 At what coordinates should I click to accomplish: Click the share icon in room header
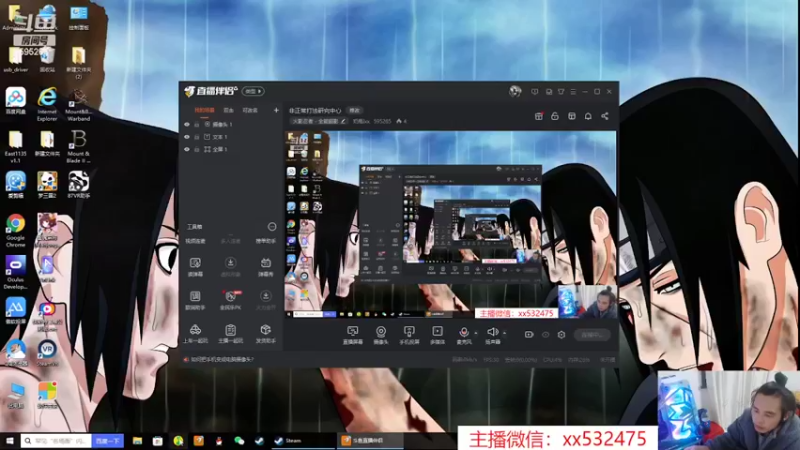(x=605, y=116)
